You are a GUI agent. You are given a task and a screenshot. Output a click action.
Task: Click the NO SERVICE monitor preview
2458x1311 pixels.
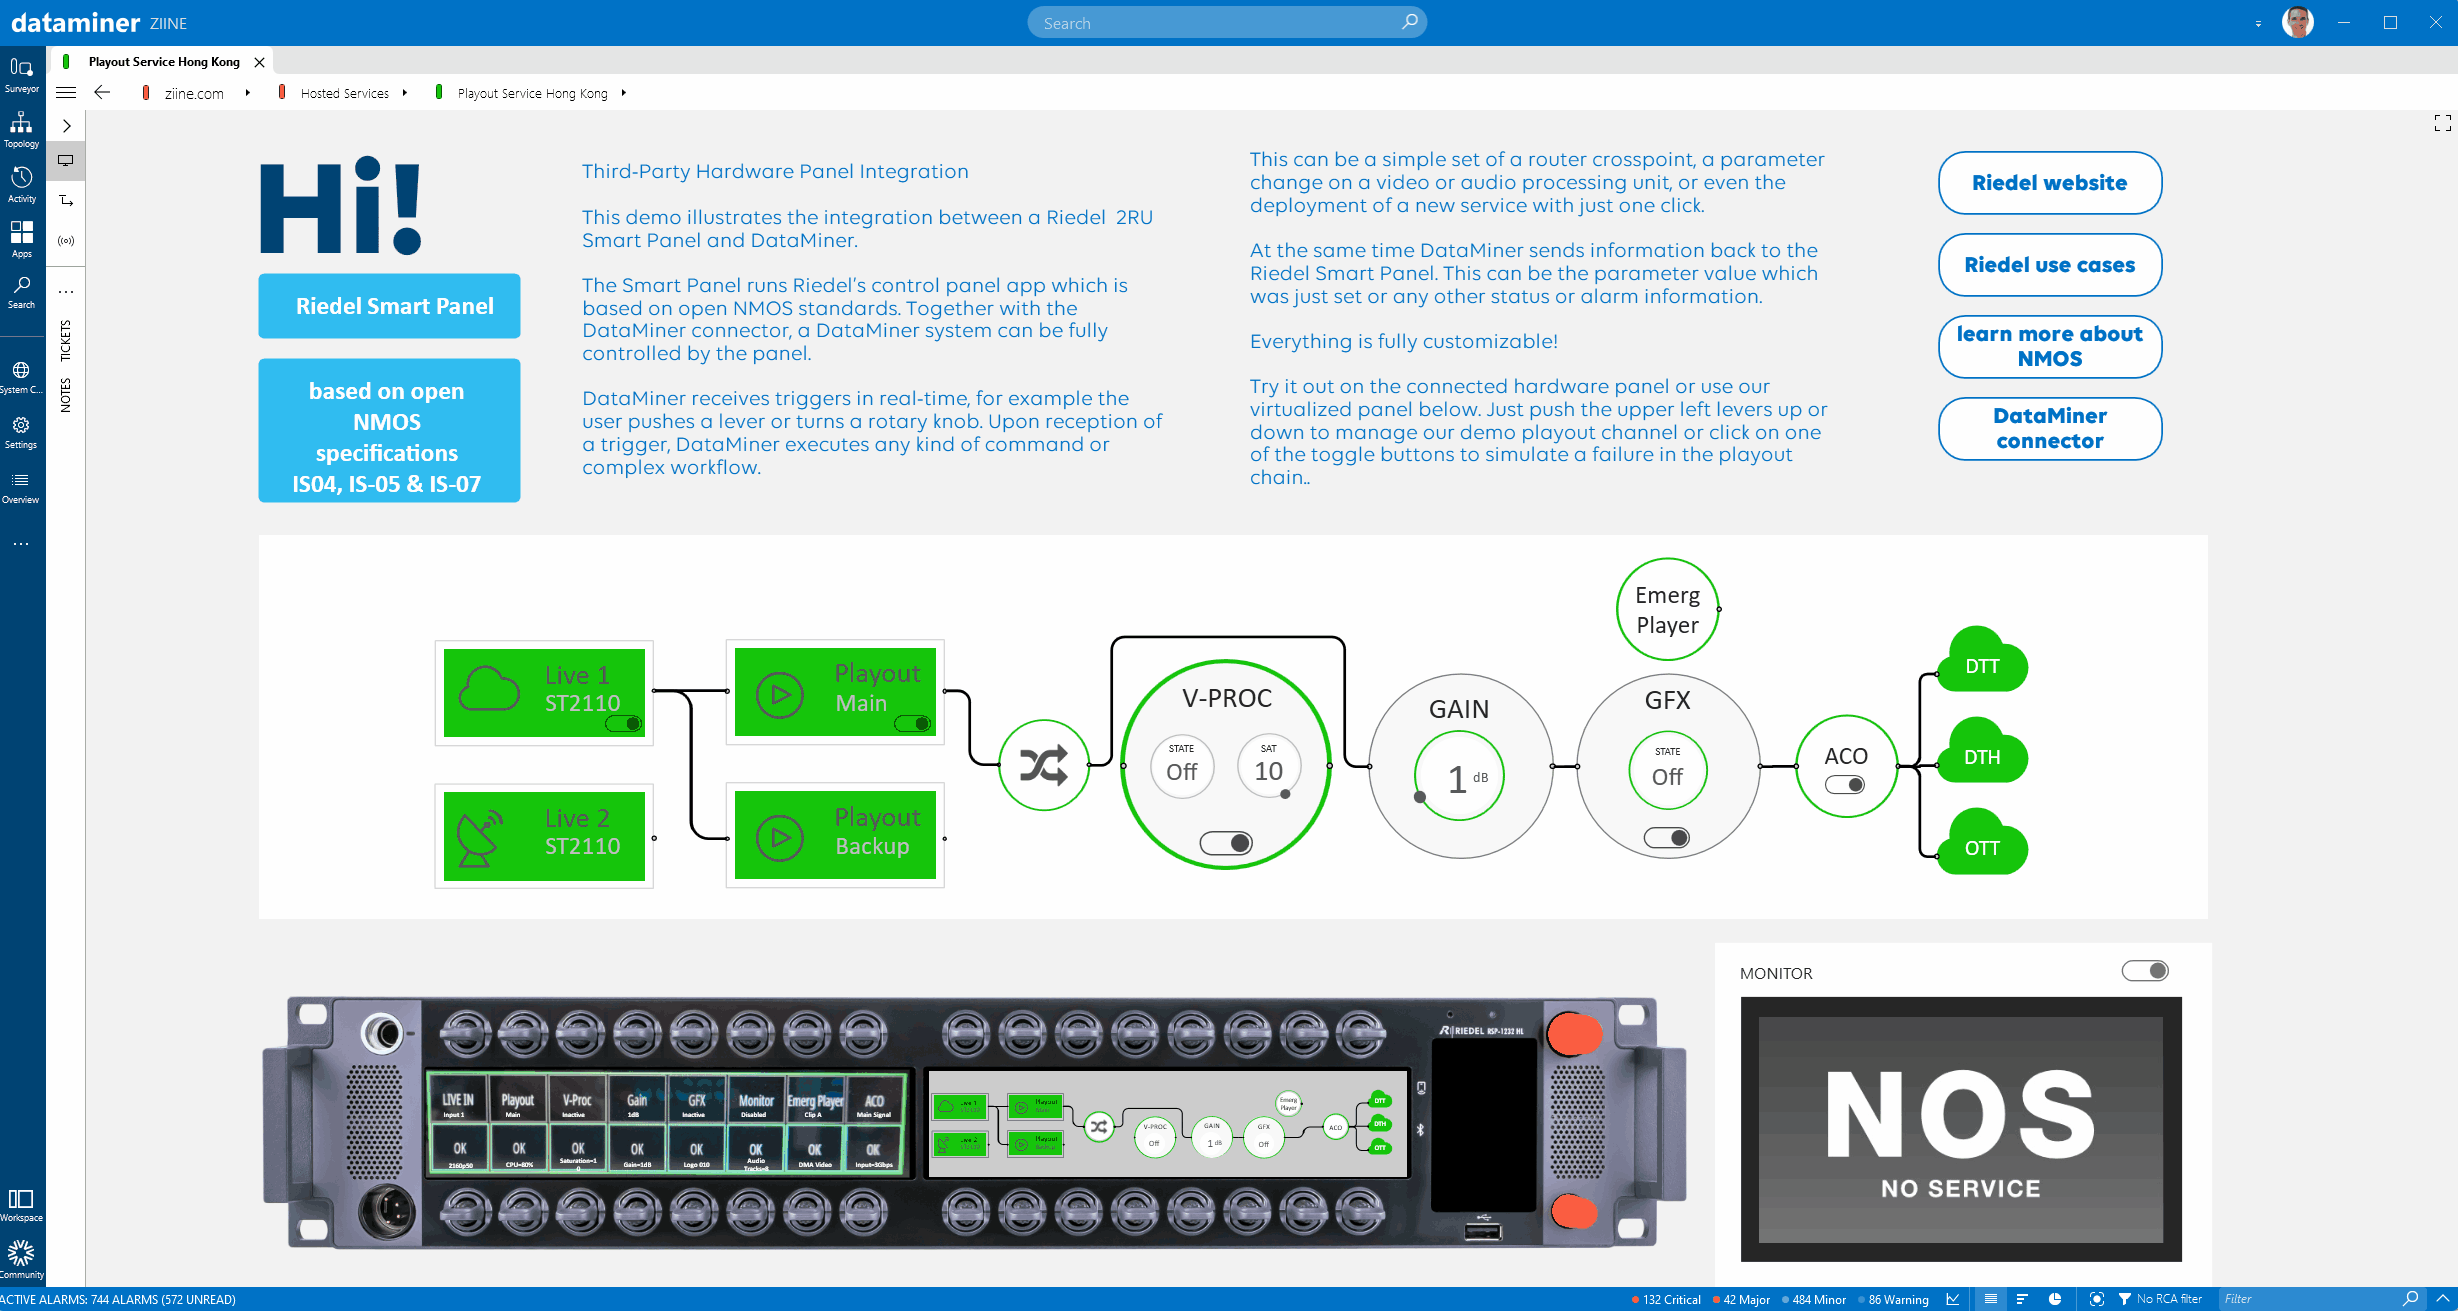point(1960,1129)
